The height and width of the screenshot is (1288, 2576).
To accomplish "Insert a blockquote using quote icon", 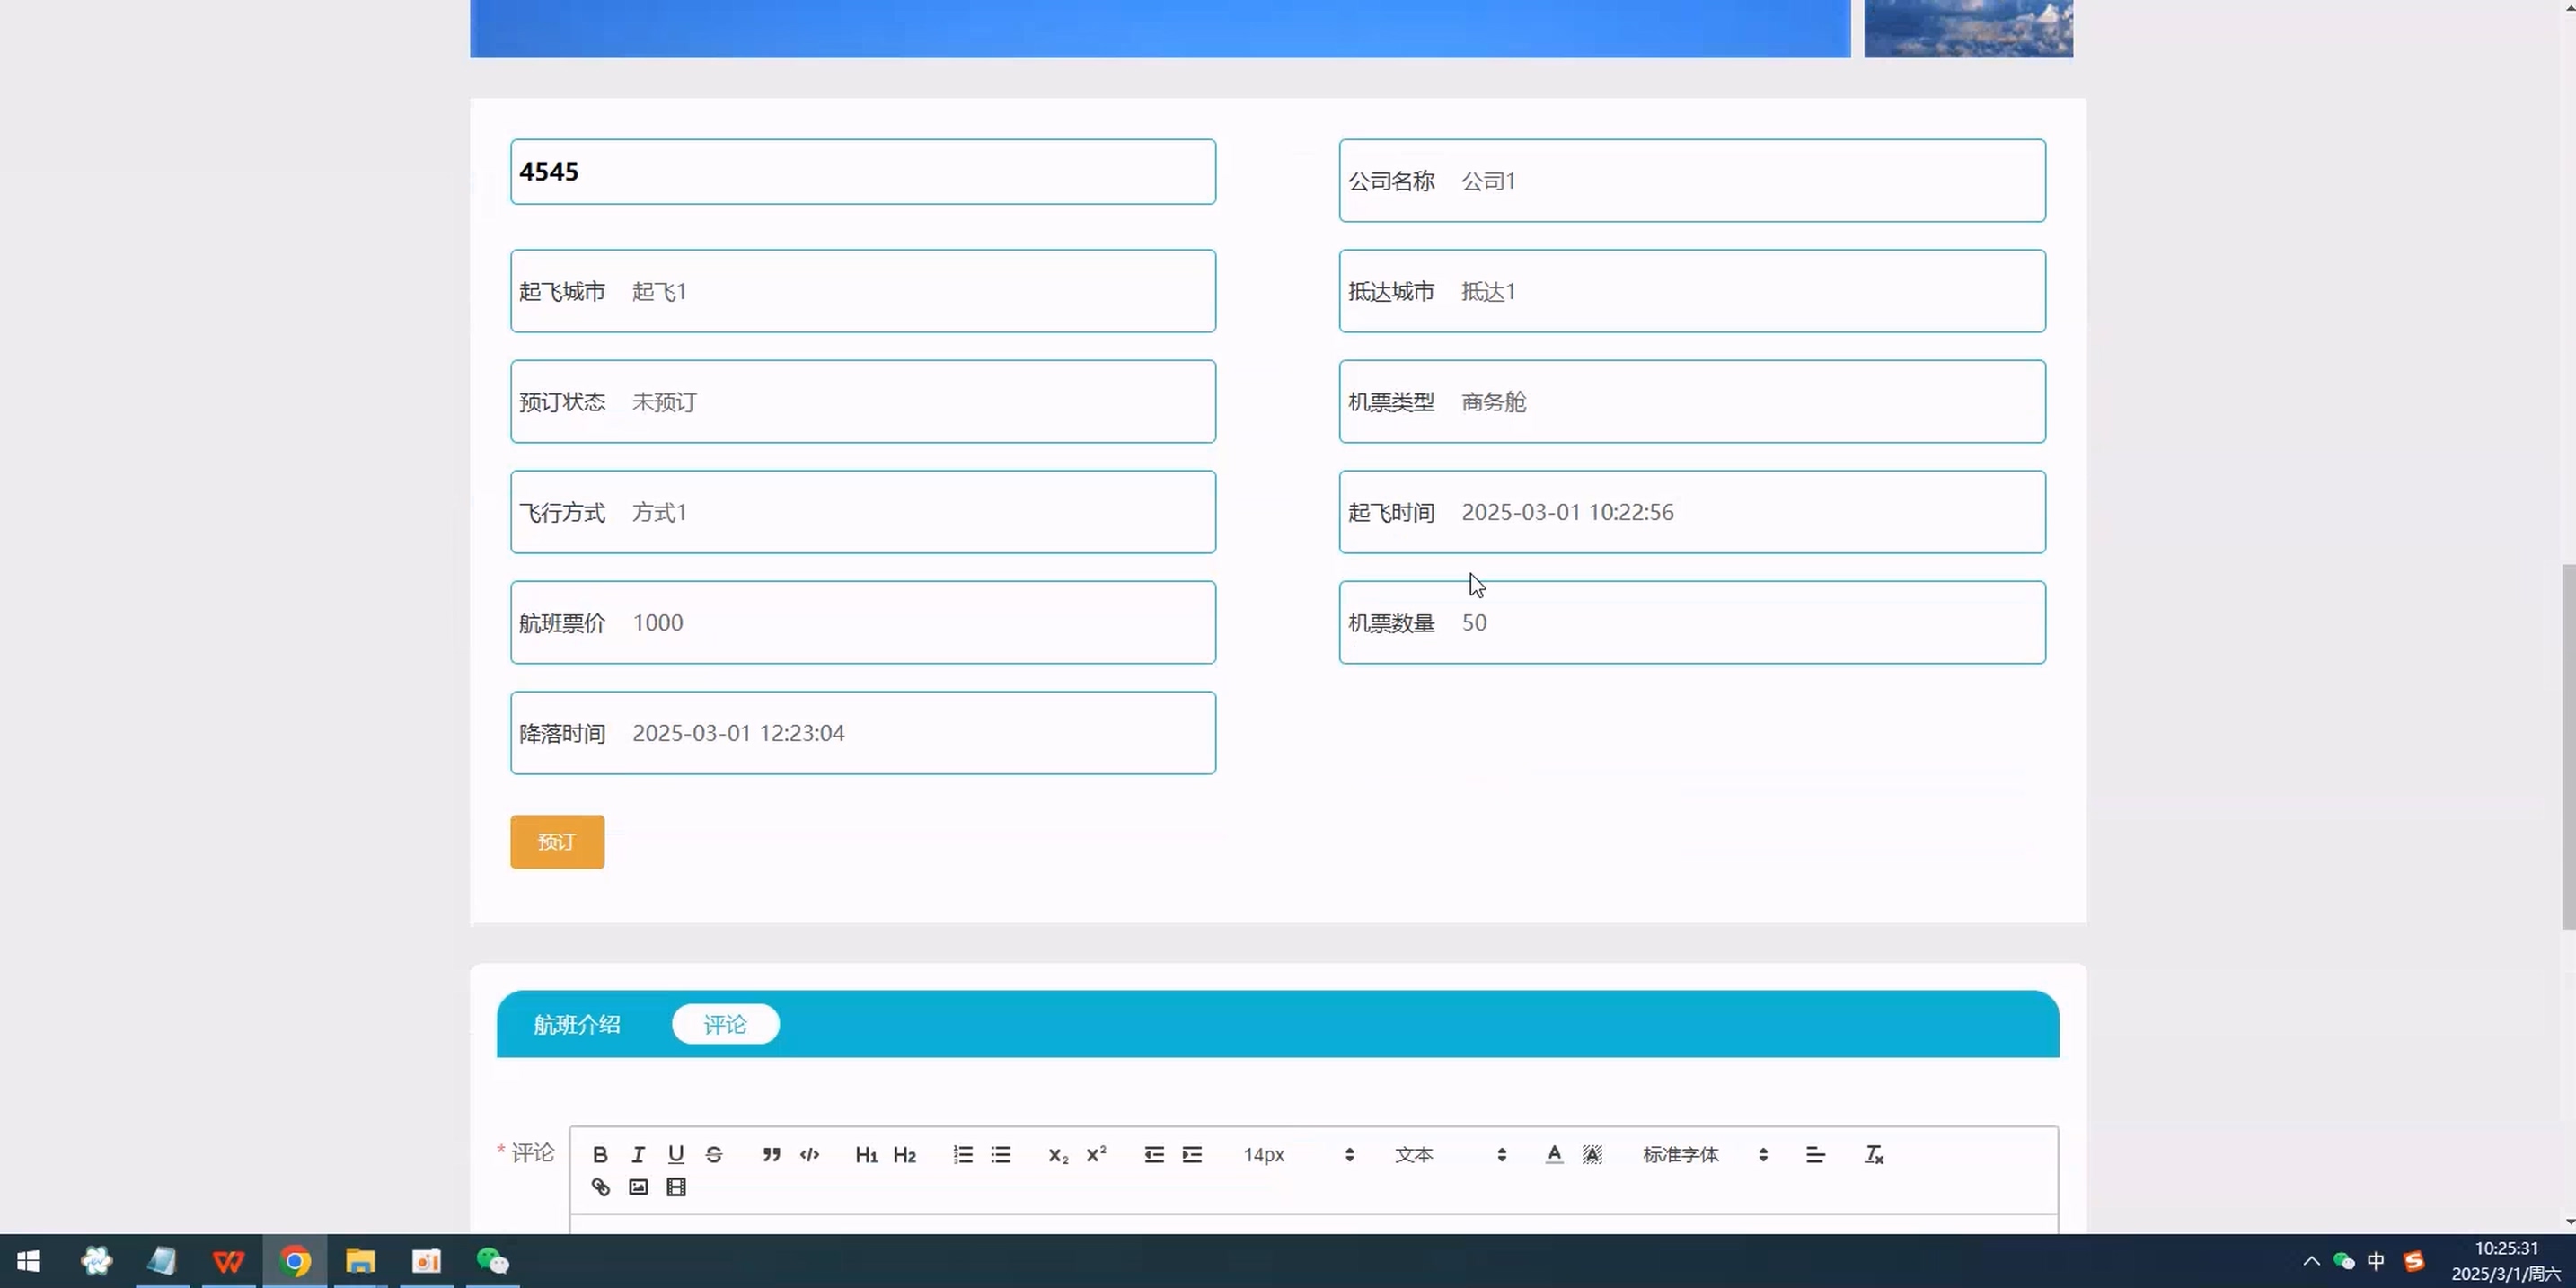I will 771,1155.
